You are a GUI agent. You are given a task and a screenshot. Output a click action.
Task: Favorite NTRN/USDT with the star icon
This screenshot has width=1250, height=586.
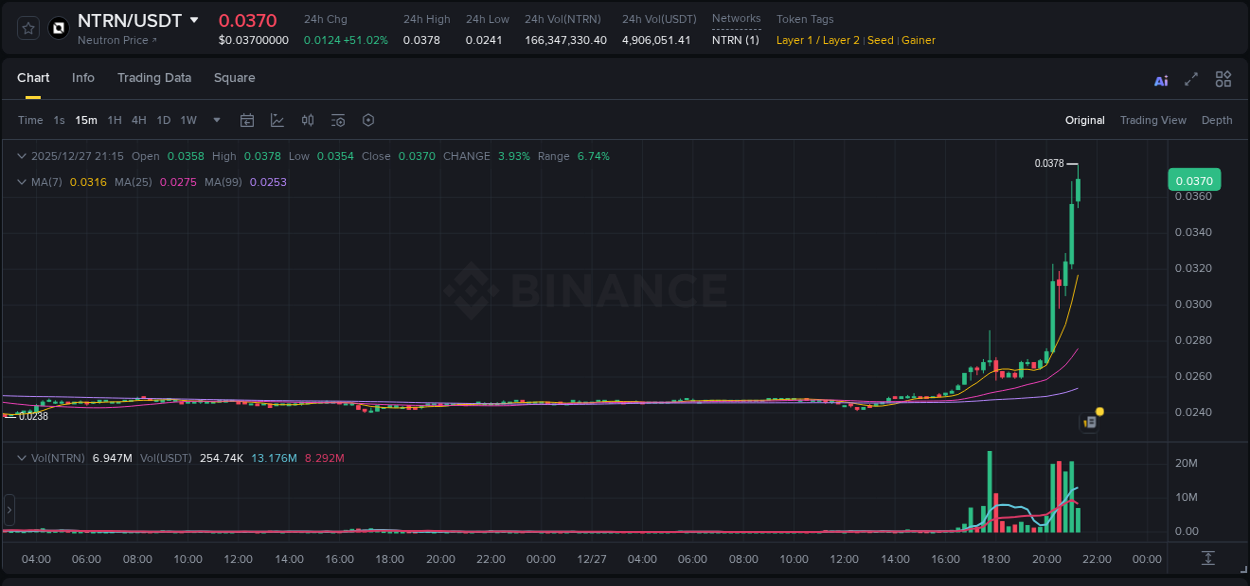coord(27,27)
